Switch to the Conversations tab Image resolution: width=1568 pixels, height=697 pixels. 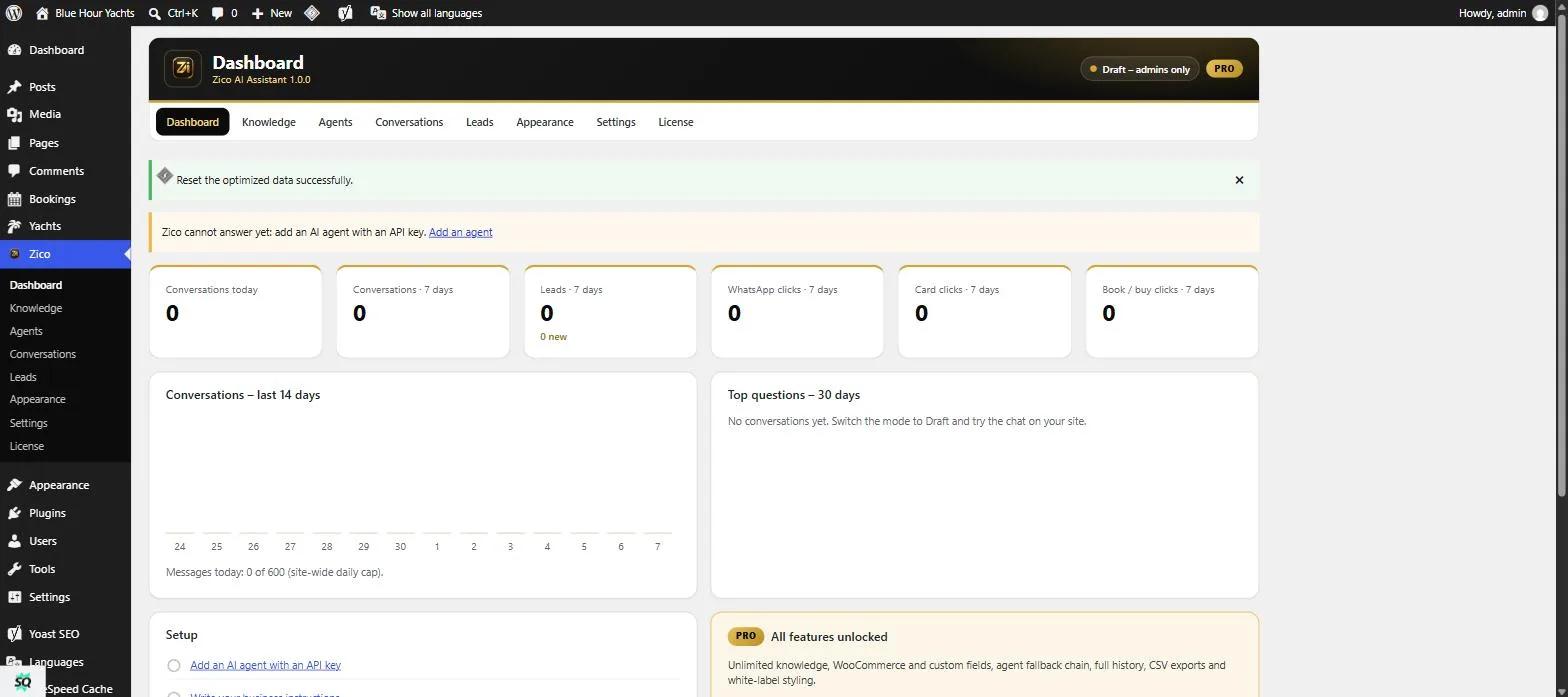point(409,122)
